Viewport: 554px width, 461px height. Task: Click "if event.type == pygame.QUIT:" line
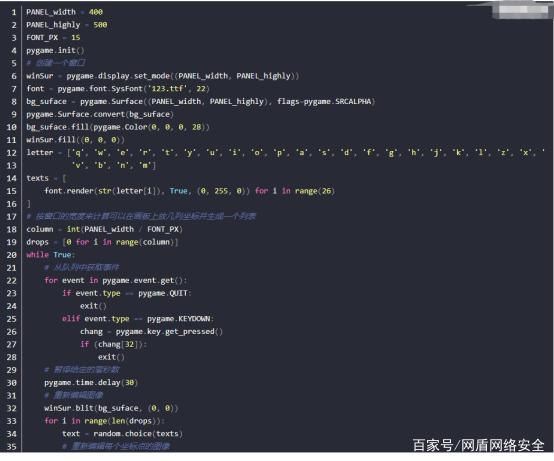tap(127, 293)
